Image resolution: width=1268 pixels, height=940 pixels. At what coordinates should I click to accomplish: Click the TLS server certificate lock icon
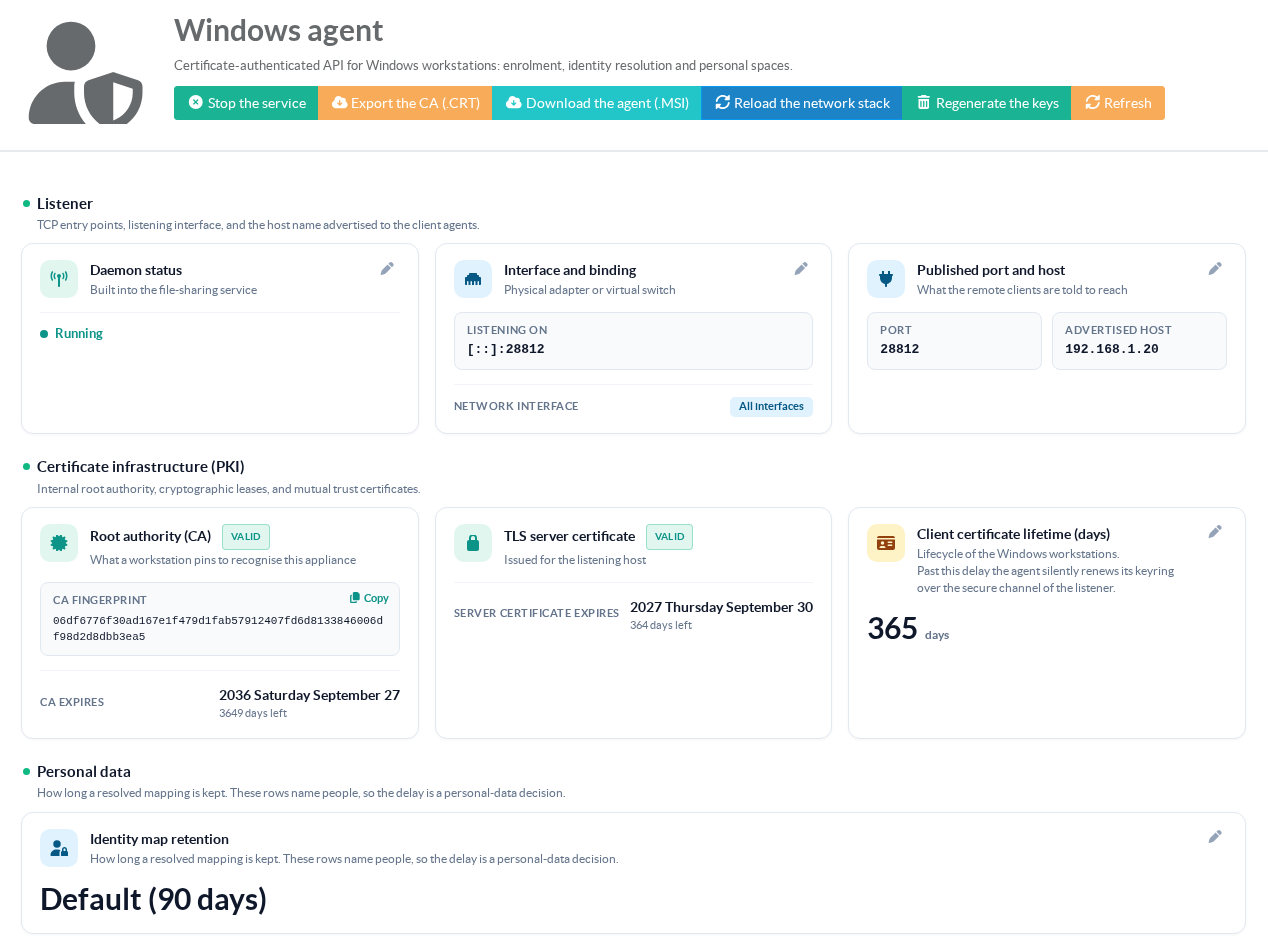(x=473, y=543)
